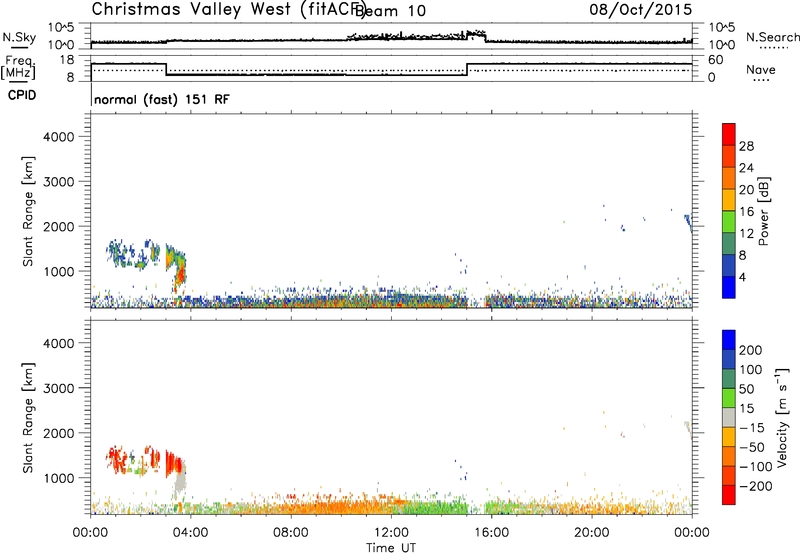The image size is (800, 554).
Task: Click the "3000" range label in the Velocity panel
Action: click(59, 388)
